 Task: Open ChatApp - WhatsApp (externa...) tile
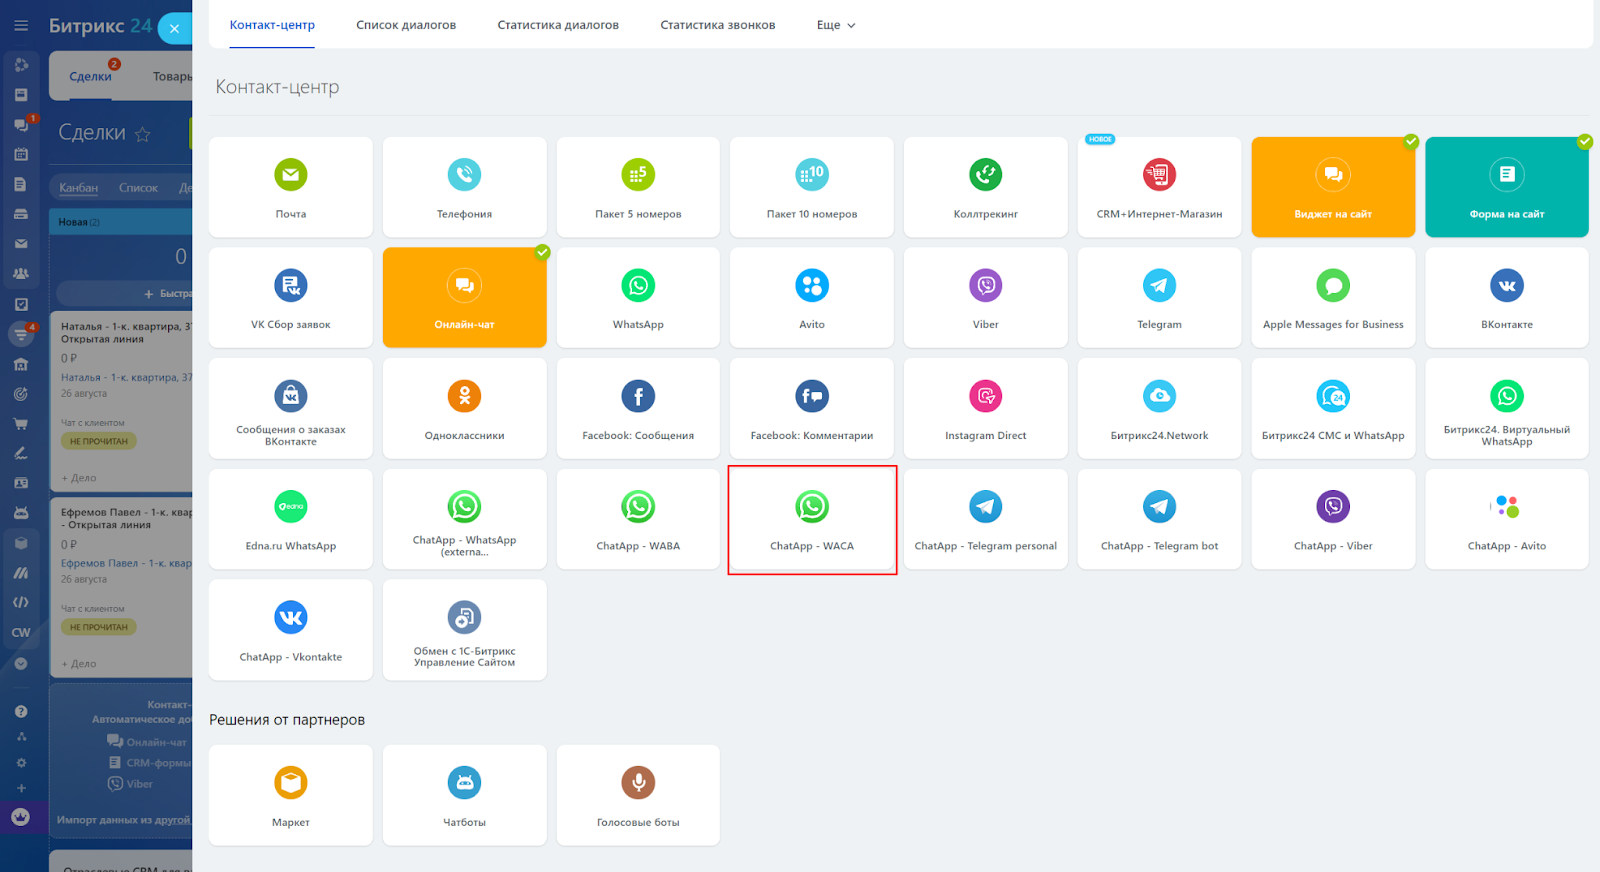coord(464,519)
